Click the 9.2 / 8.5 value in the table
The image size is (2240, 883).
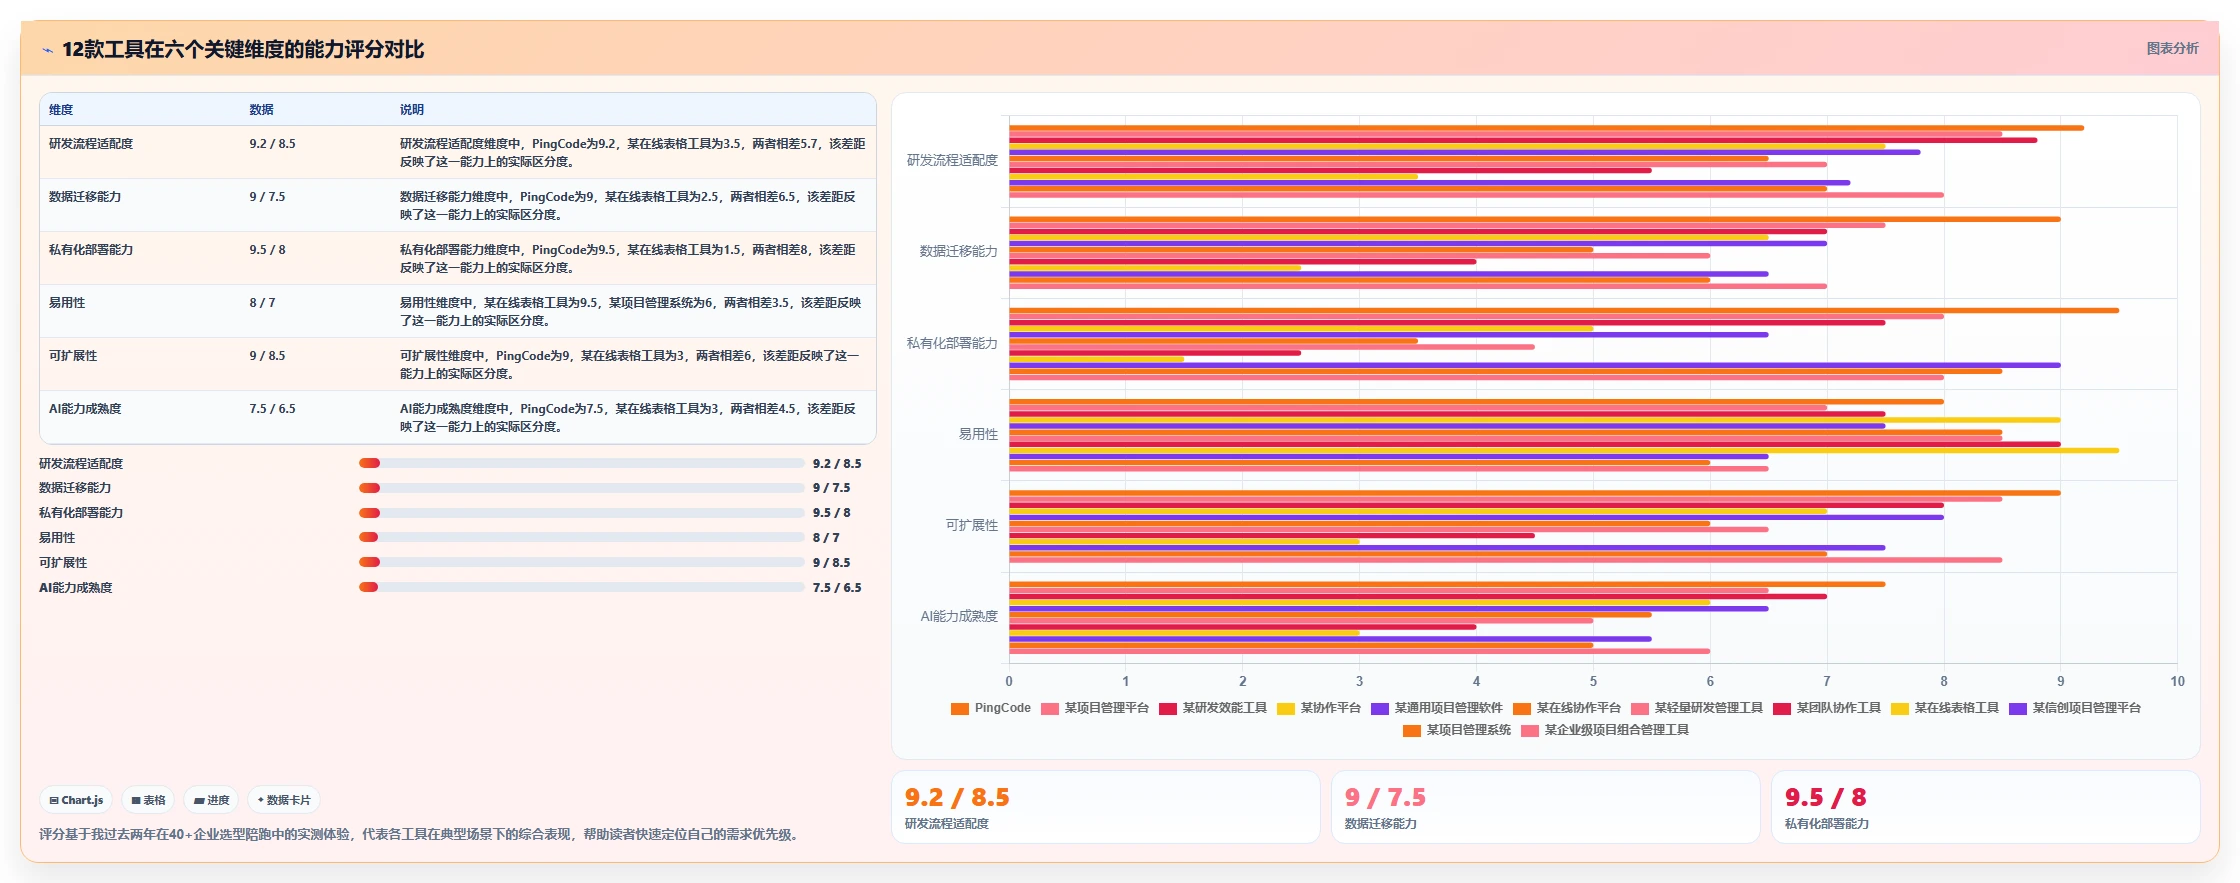273,144
